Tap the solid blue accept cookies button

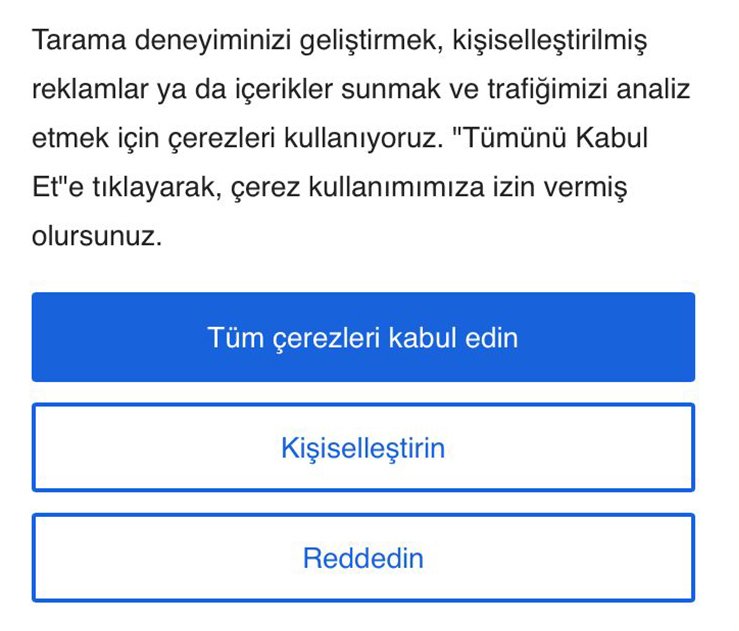363,337
